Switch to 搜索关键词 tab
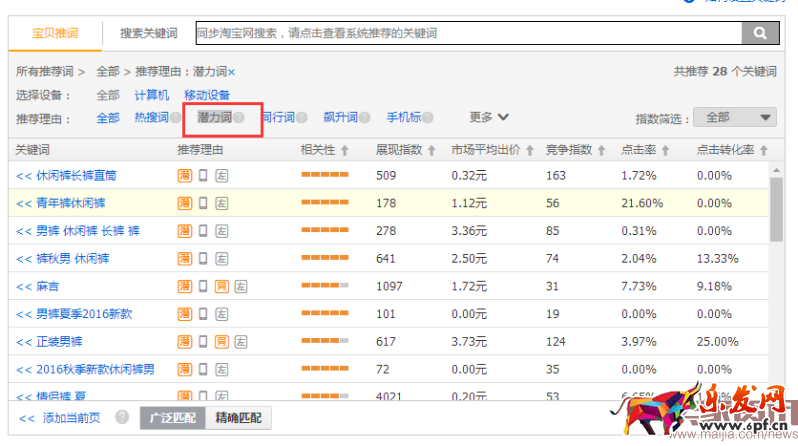 (x=148, y=33)
